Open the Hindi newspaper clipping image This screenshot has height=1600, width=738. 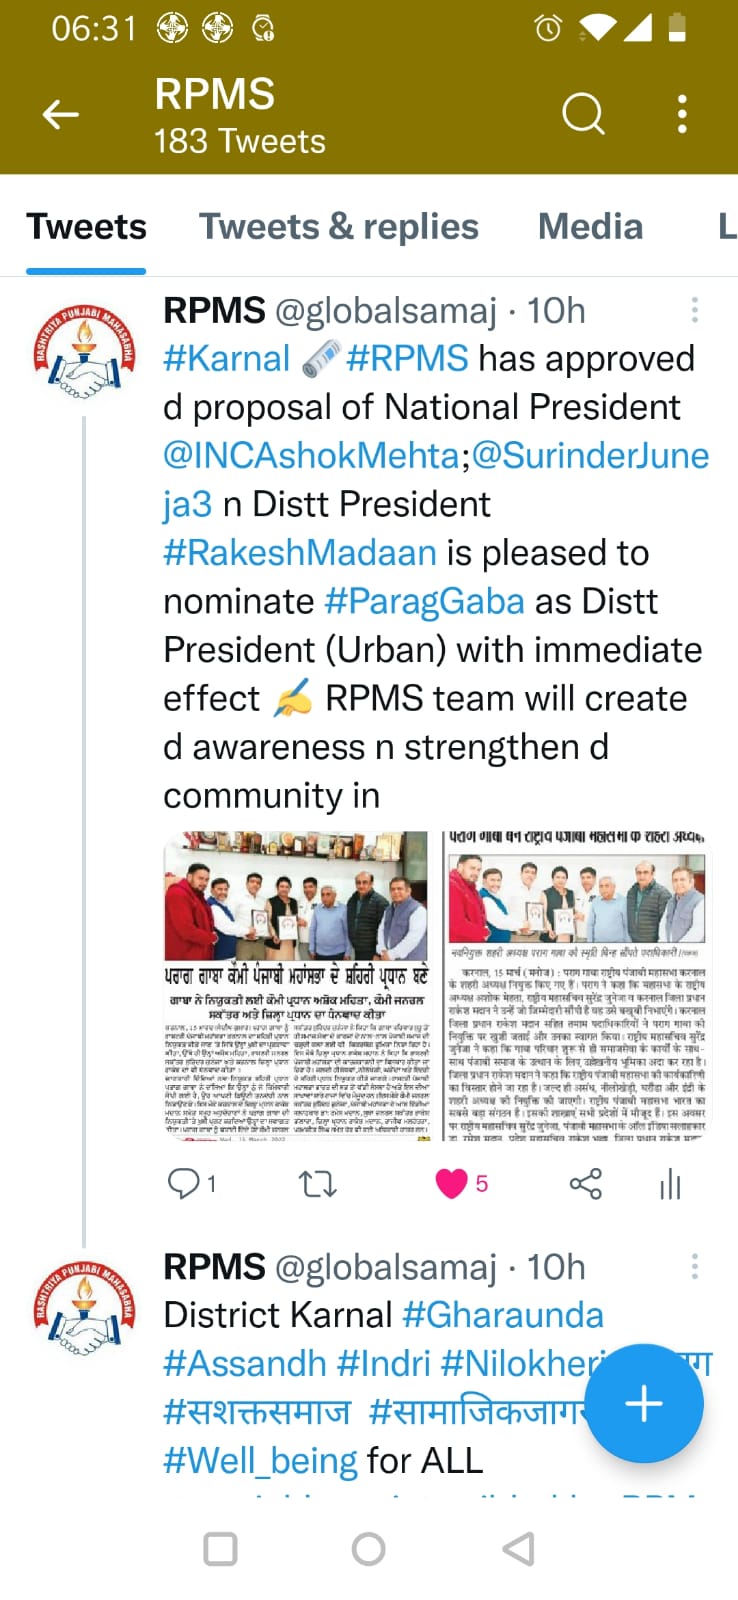[576, 986]
